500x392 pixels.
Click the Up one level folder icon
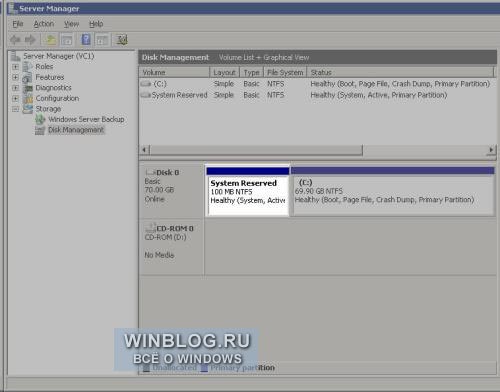[51, 40]
